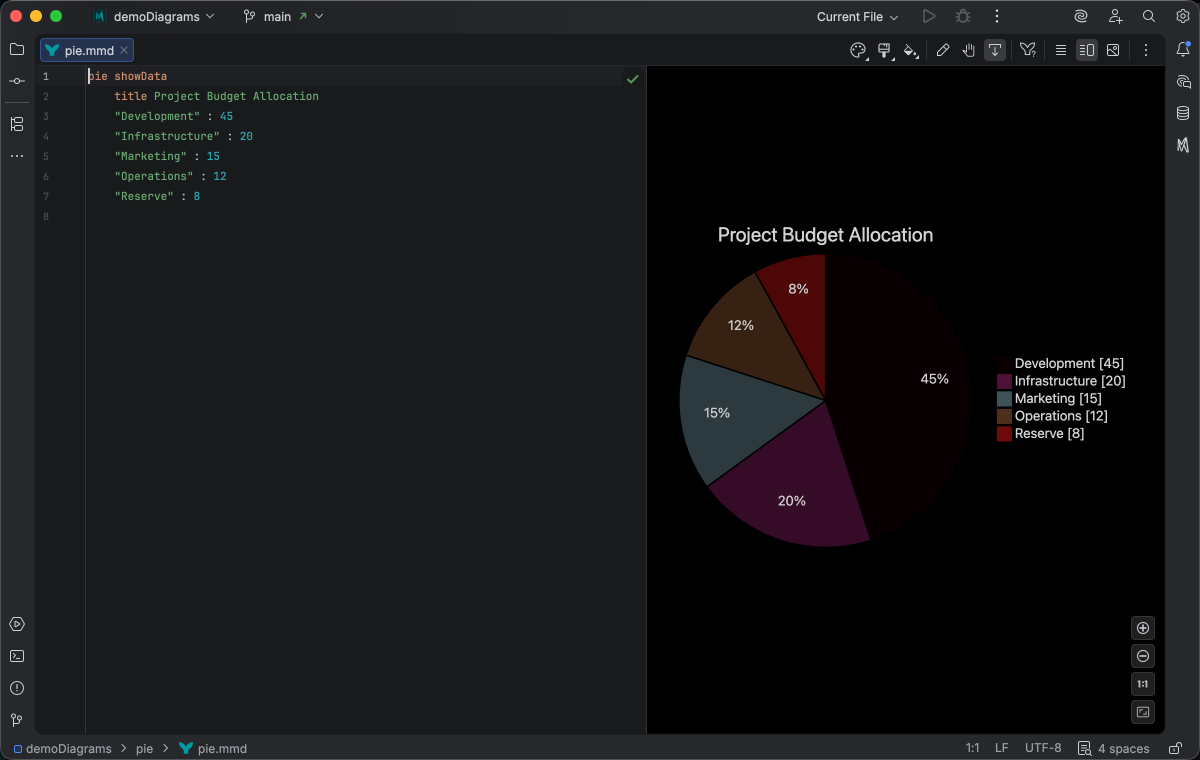The image size is (1200, 760).
Task: Open the Project tool window folder icon
Action: (x=17, y=49)
